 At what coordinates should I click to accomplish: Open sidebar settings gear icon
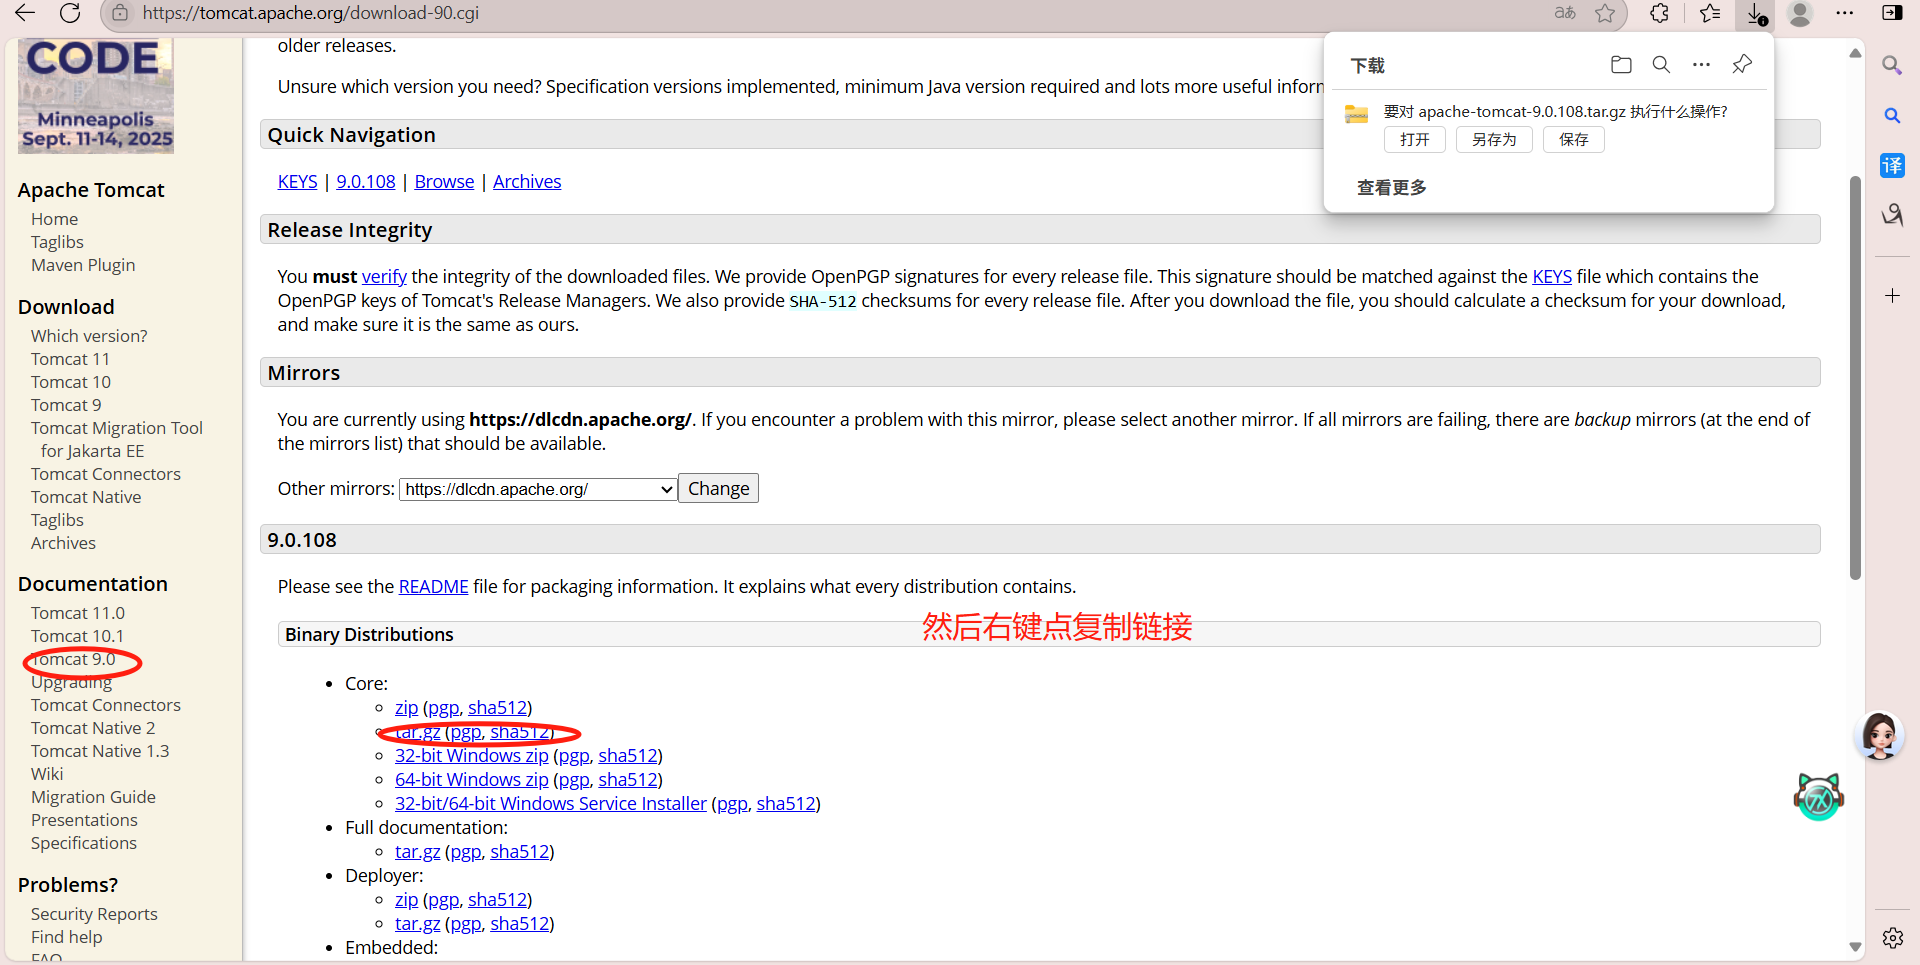(1892, 938)
